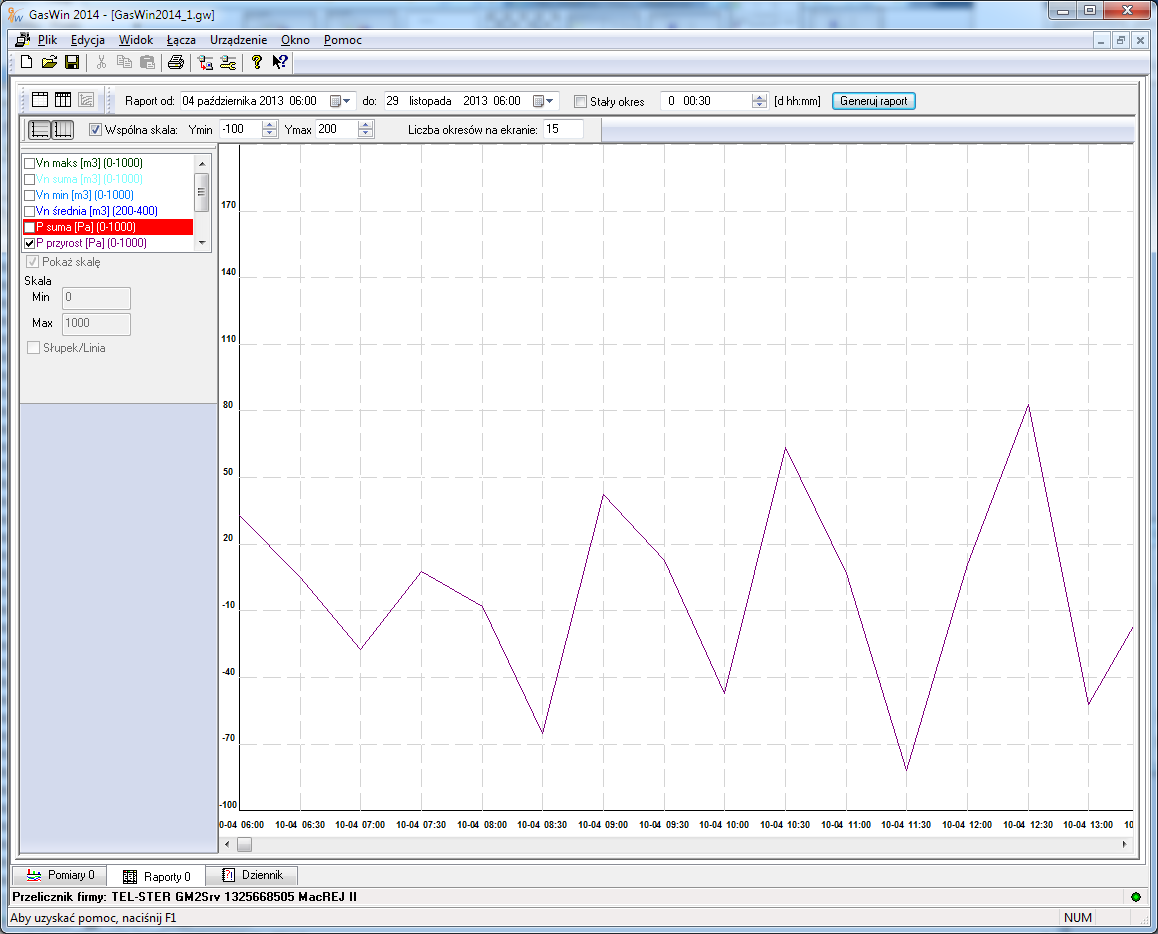Screen dimensions: 1158x934
Task: Toggle the Vn suma [m3] series checkbox
Action: (x=30, y=179)
